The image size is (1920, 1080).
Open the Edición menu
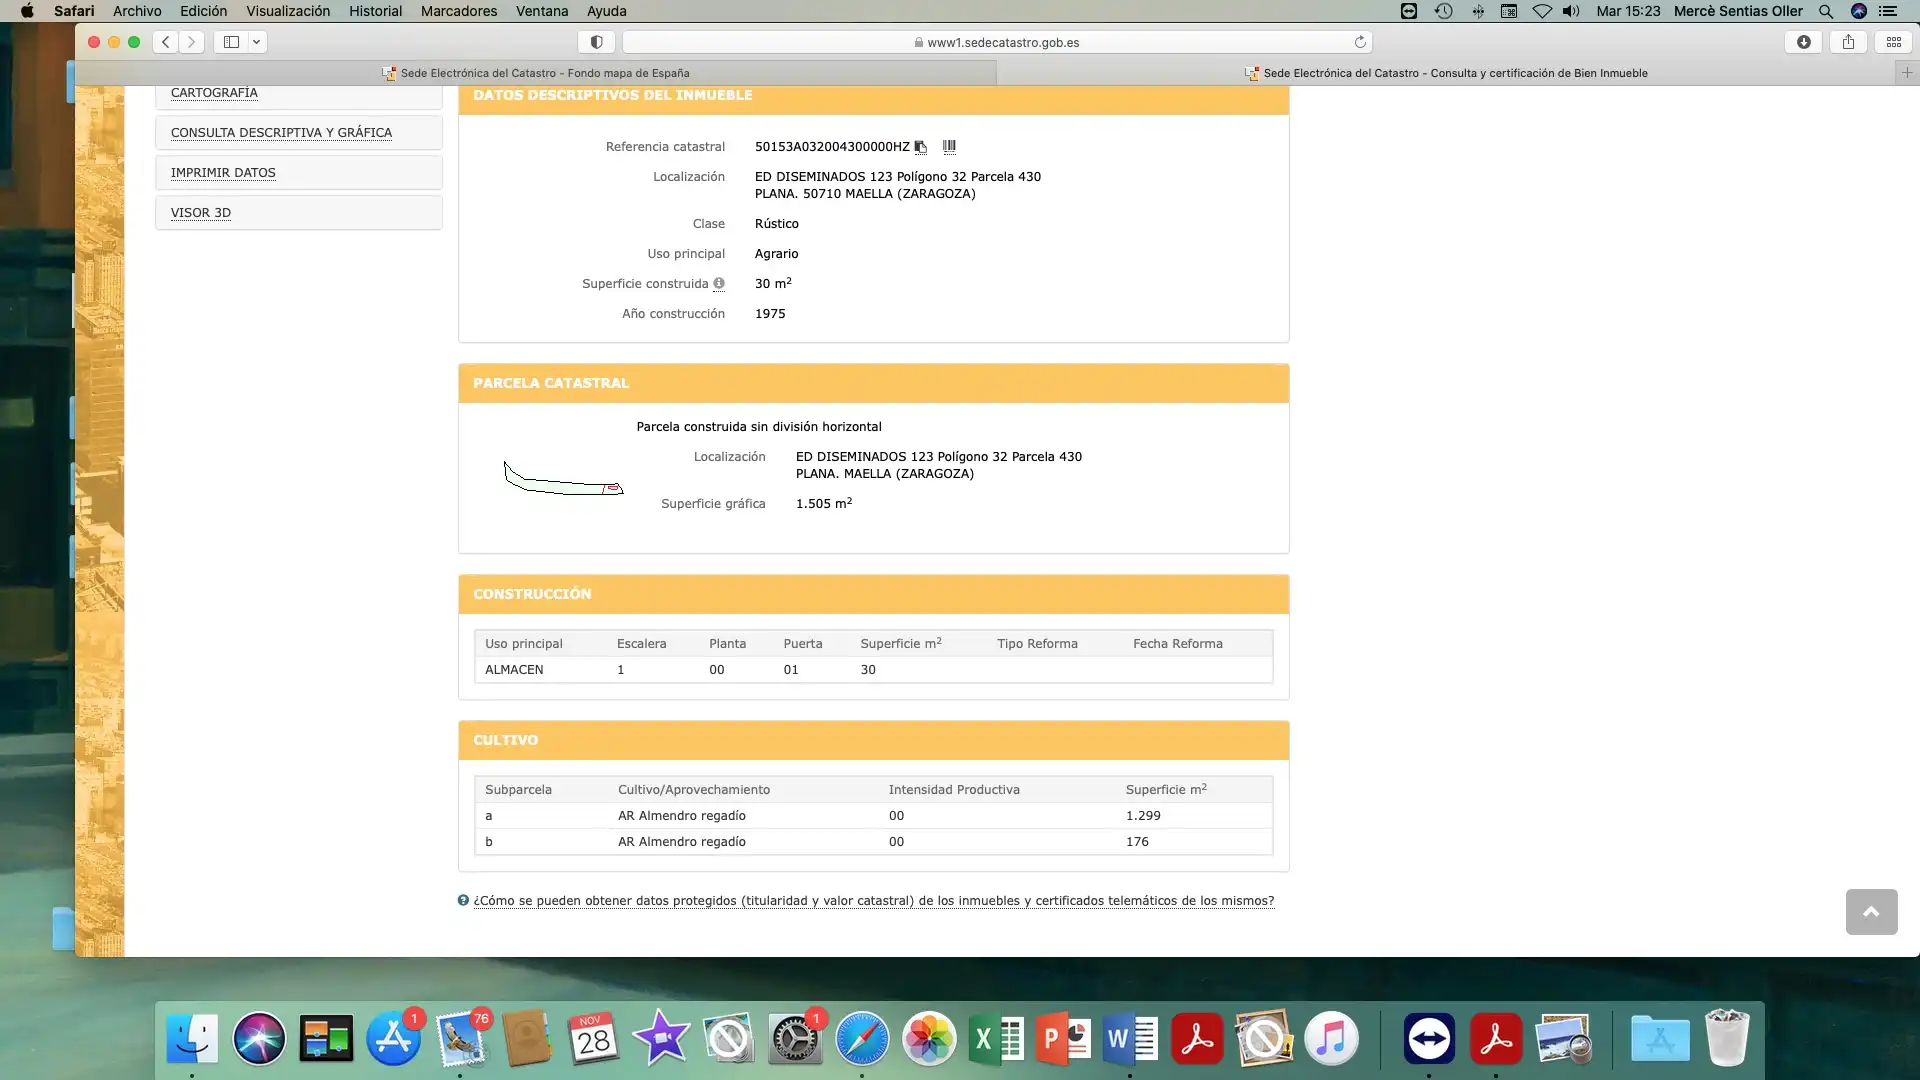pyautogui.click(x=203, y=11)
